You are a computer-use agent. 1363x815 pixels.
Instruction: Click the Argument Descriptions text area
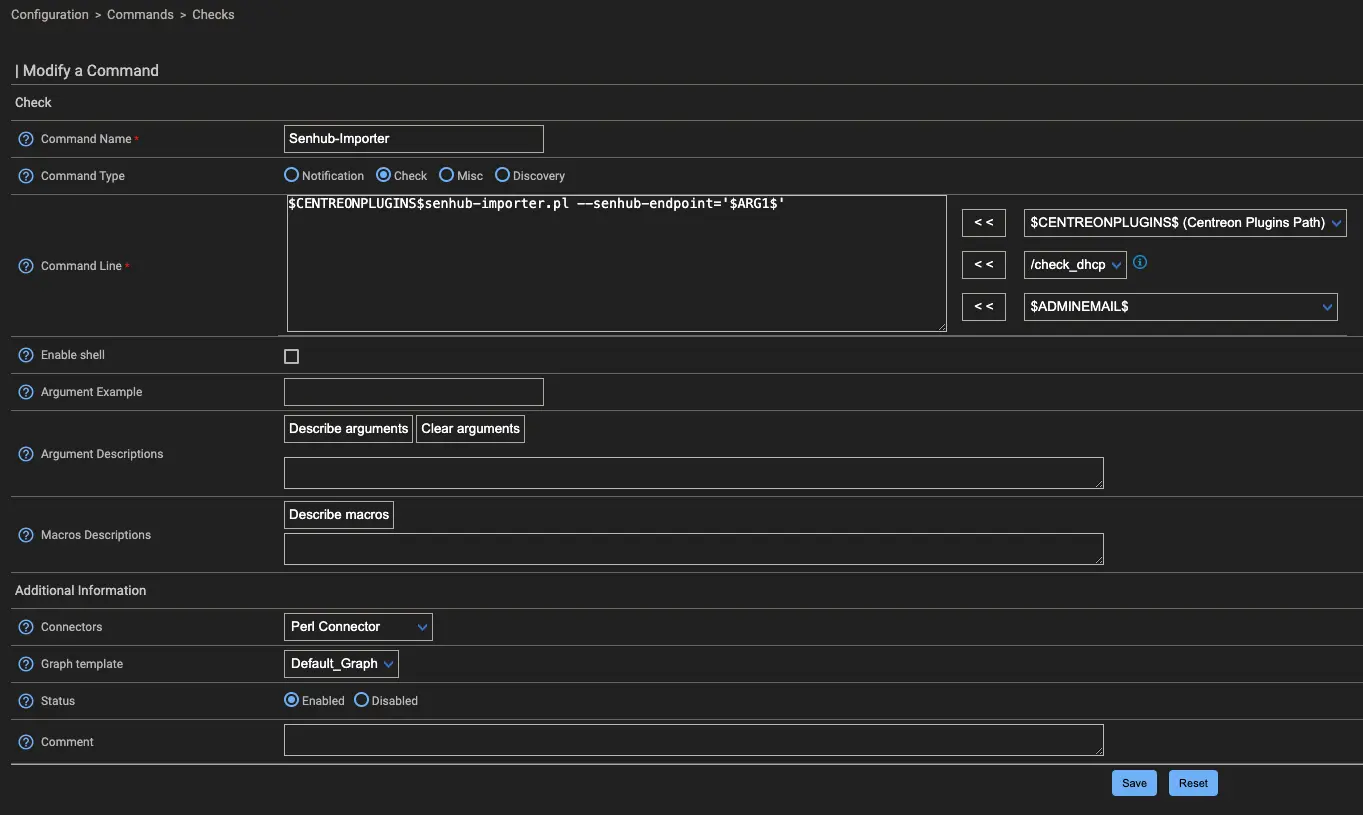(694, 473)
